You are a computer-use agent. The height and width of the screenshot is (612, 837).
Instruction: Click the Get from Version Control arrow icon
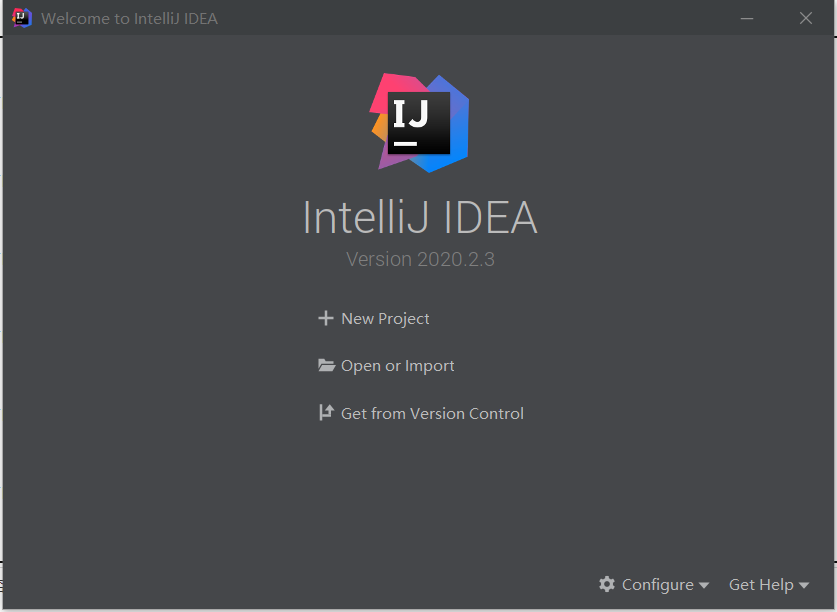pos(326,413)
